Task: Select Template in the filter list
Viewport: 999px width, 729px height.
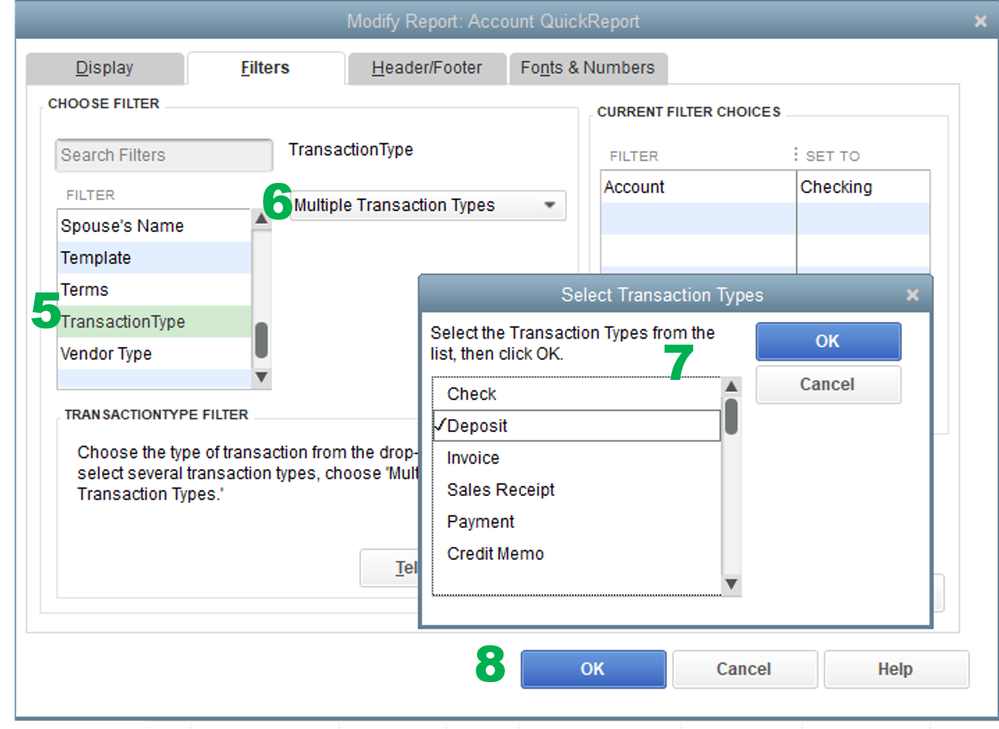Action: coord(154,257)
